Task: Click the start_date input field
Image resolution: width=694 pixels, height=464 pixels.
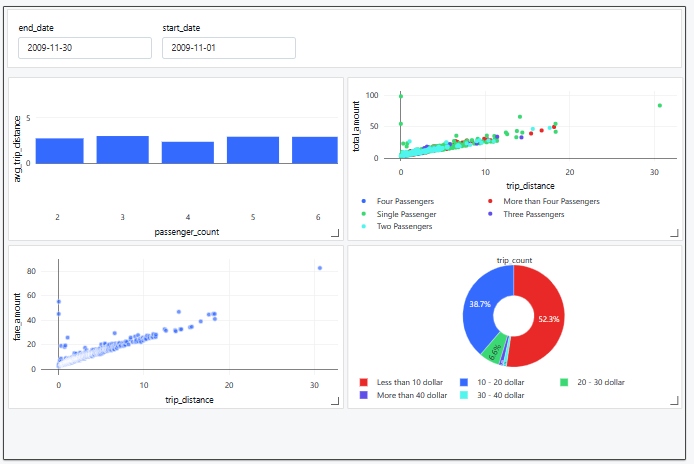Action: point(228,48)
